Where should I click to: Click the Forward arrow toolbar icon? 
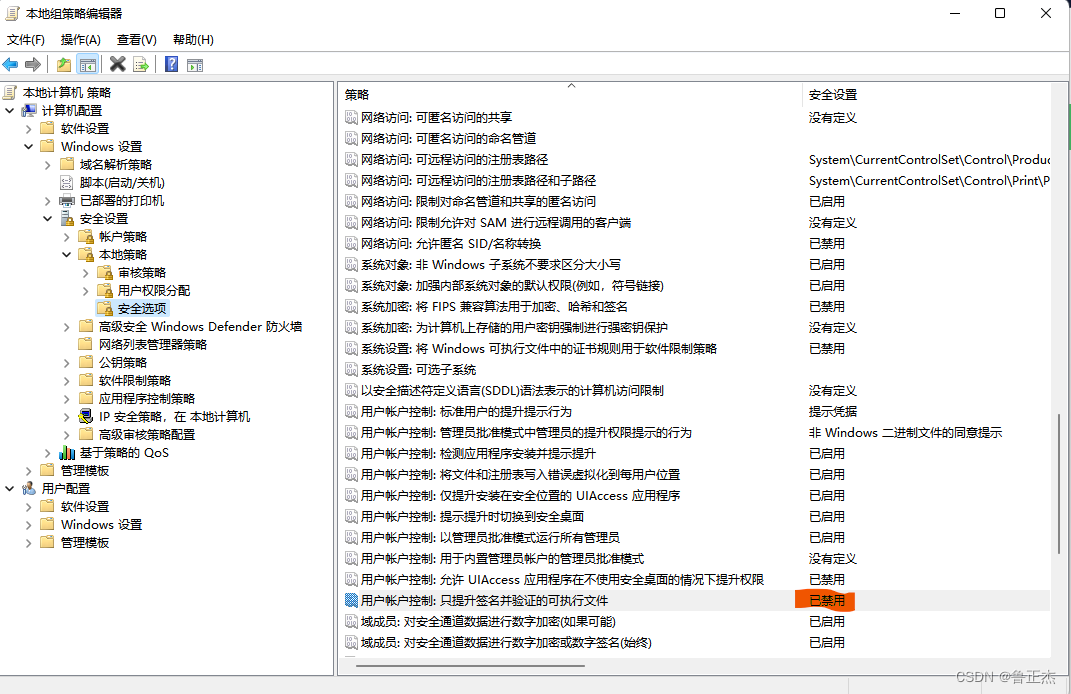point(33,65)
